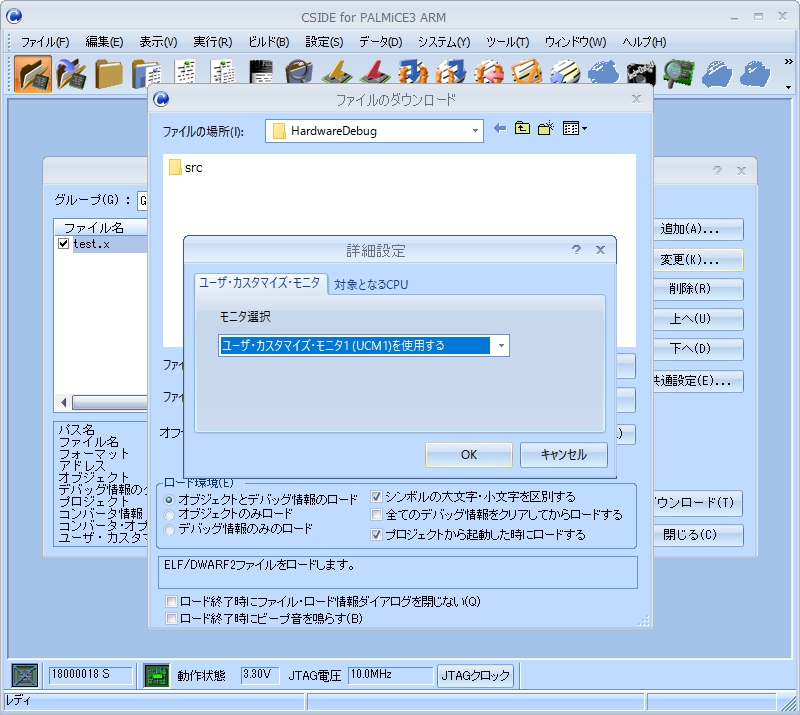Screen dimensions: 800x715
Task: Click the 上へ(U) button
Action: tap(698, 319)
